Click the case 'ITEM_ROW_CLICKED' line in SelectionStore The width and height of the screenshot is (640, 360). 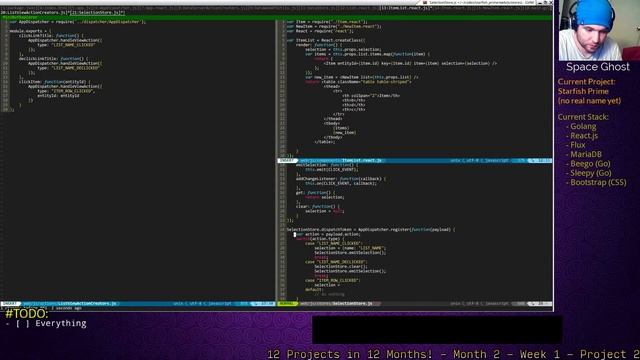(332, 280)
